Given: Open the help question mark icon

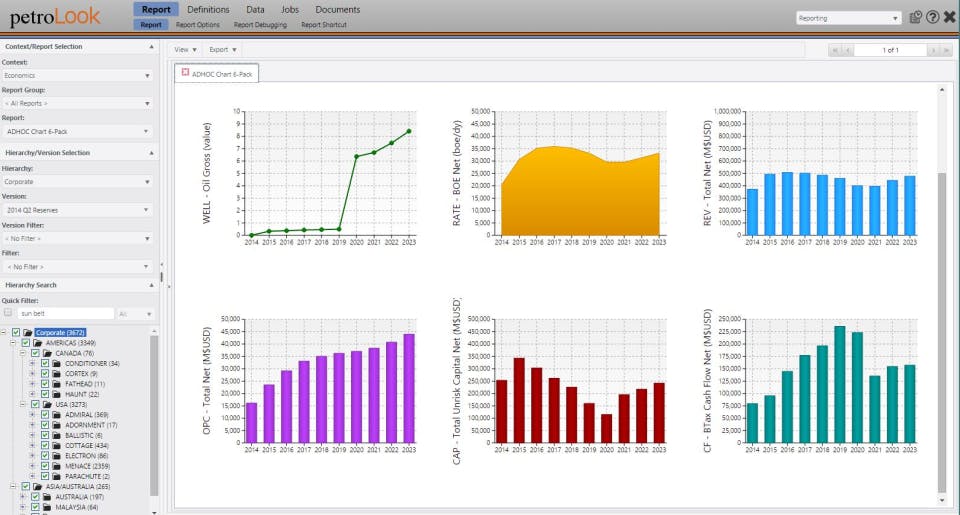Looking at the screenshot, I should (x=932, y=17).
